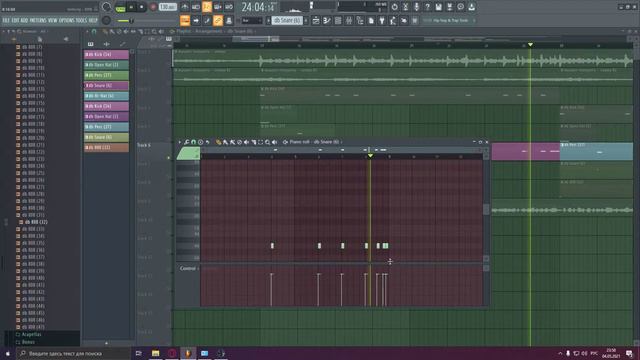The width and height of the screenshot is (640, 360).
Task: Open the channel rack toolbar icon
Action: coord(338,20)
